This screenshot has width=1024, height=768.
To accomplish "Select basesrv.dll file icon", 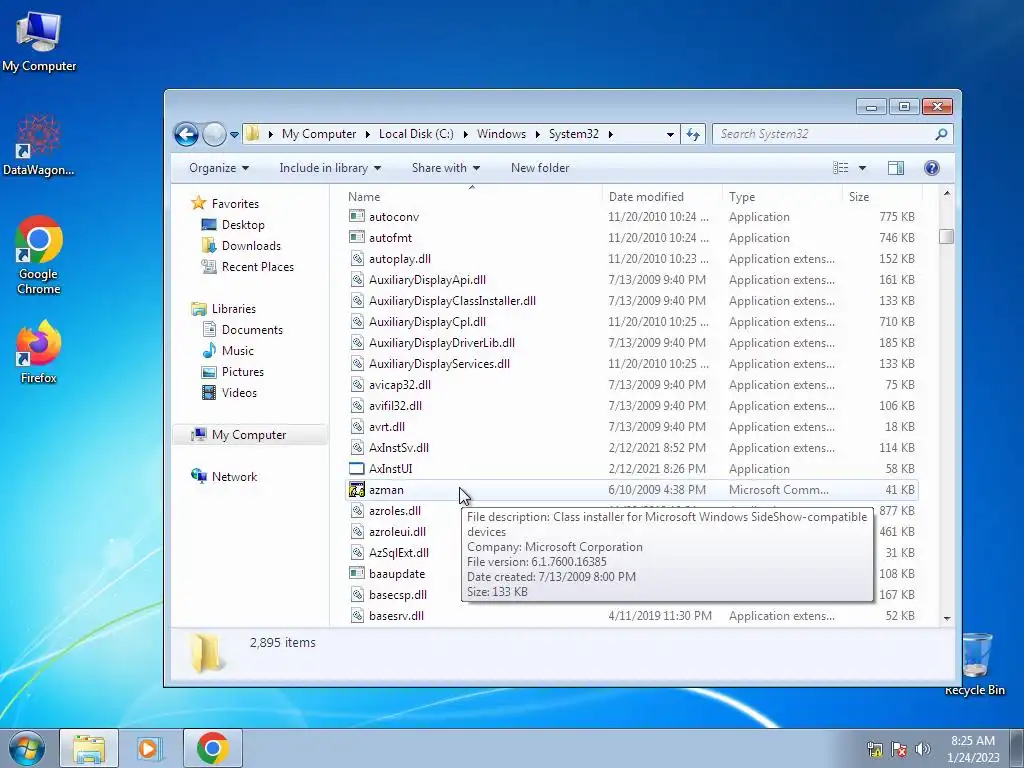I will click(x=357, y=615).
